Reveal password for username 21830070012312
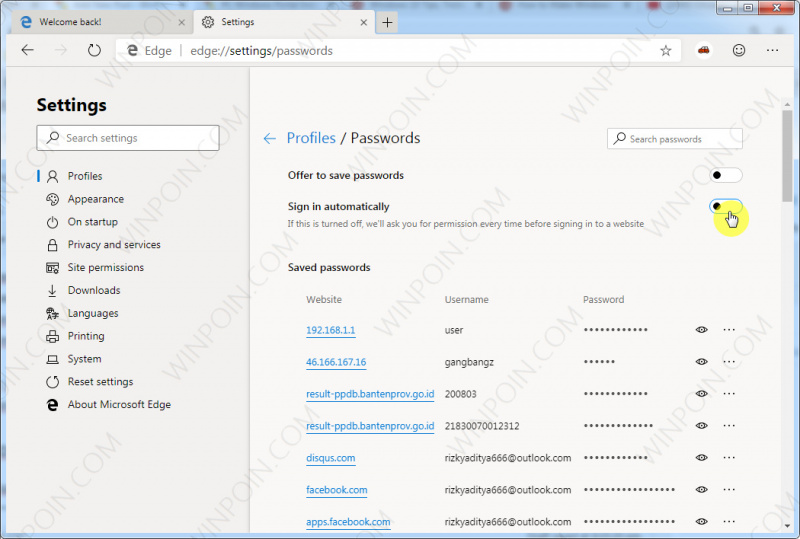Screen dimensions: 800x539 pyautogui.click(x=702, y=426)
